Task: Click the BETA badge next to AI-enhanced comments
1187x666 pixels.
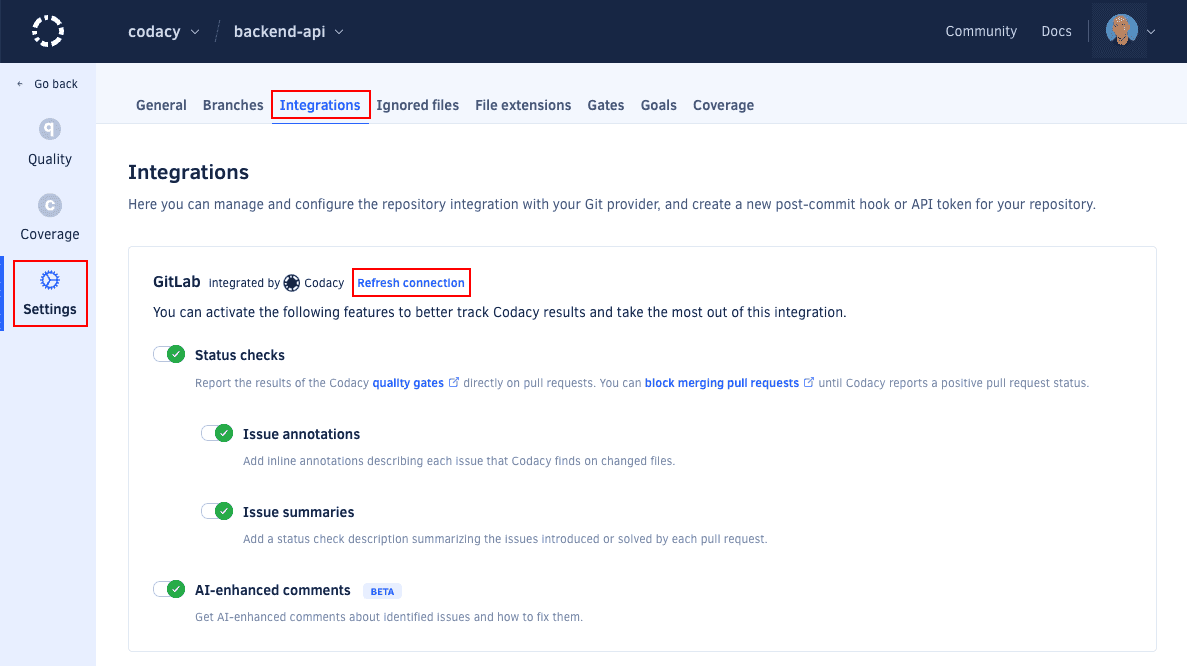Action: 382,590
